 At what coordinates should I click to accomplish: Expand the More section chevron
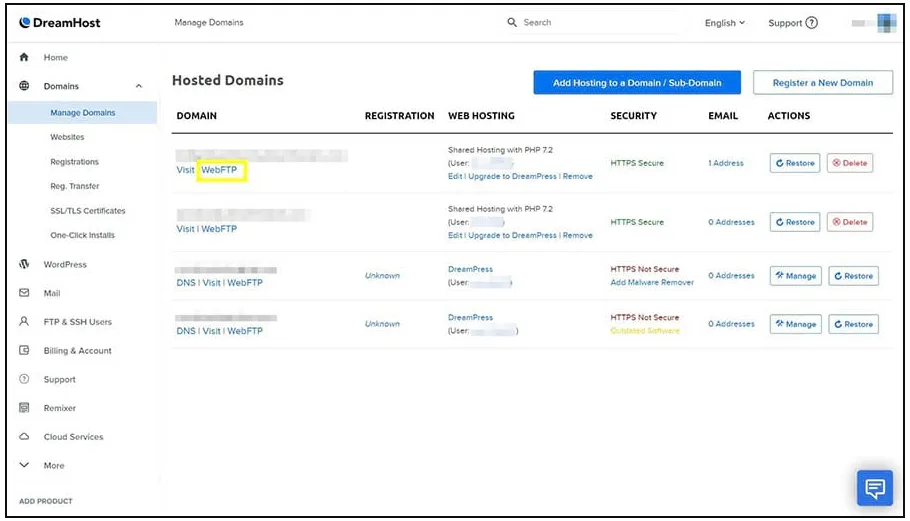[x=24, y=465]
